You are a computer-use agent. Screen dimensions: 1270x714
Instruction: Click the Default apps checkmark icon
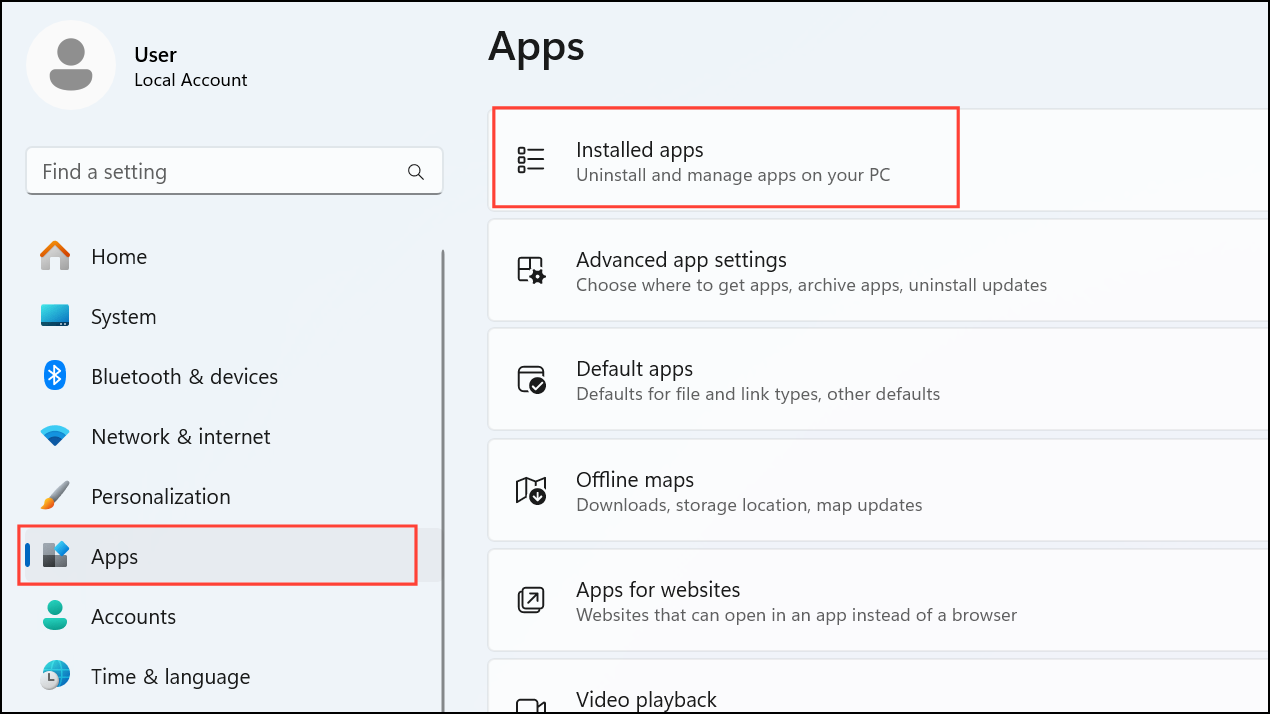(531, 380)
